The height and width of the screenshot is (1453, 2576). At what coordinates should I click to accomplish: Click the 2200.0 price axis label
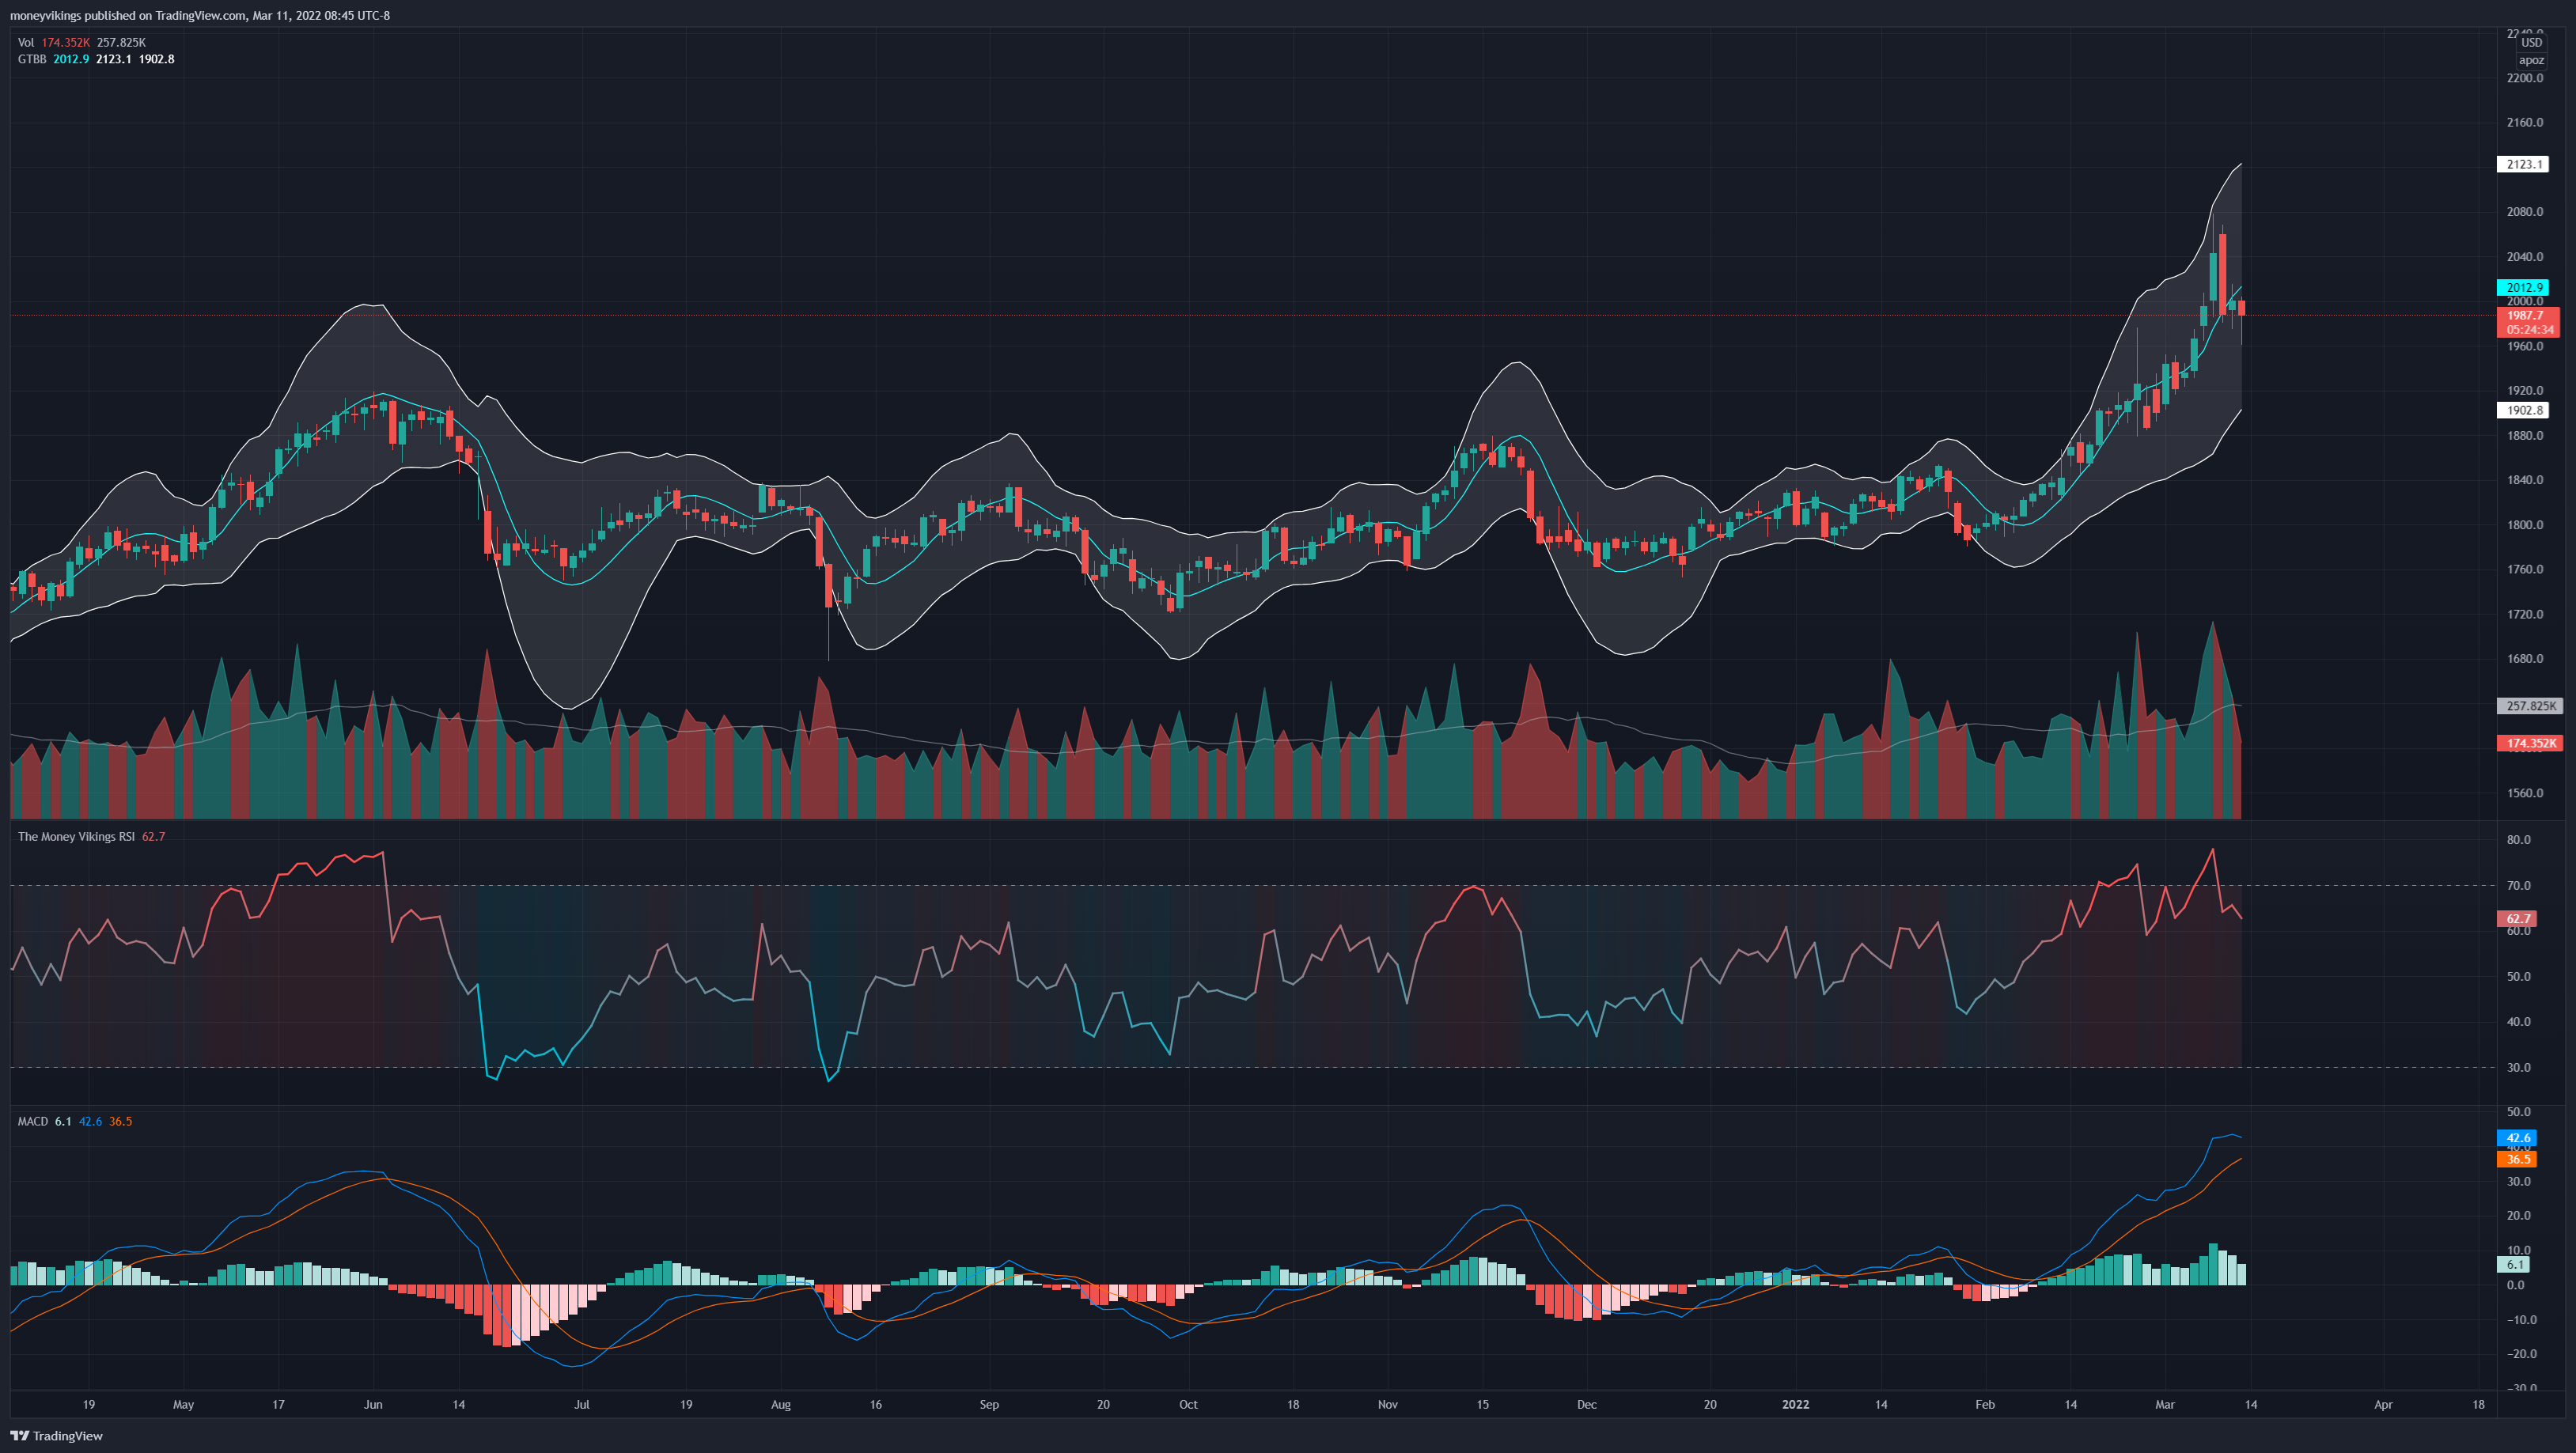[2524, 78]
